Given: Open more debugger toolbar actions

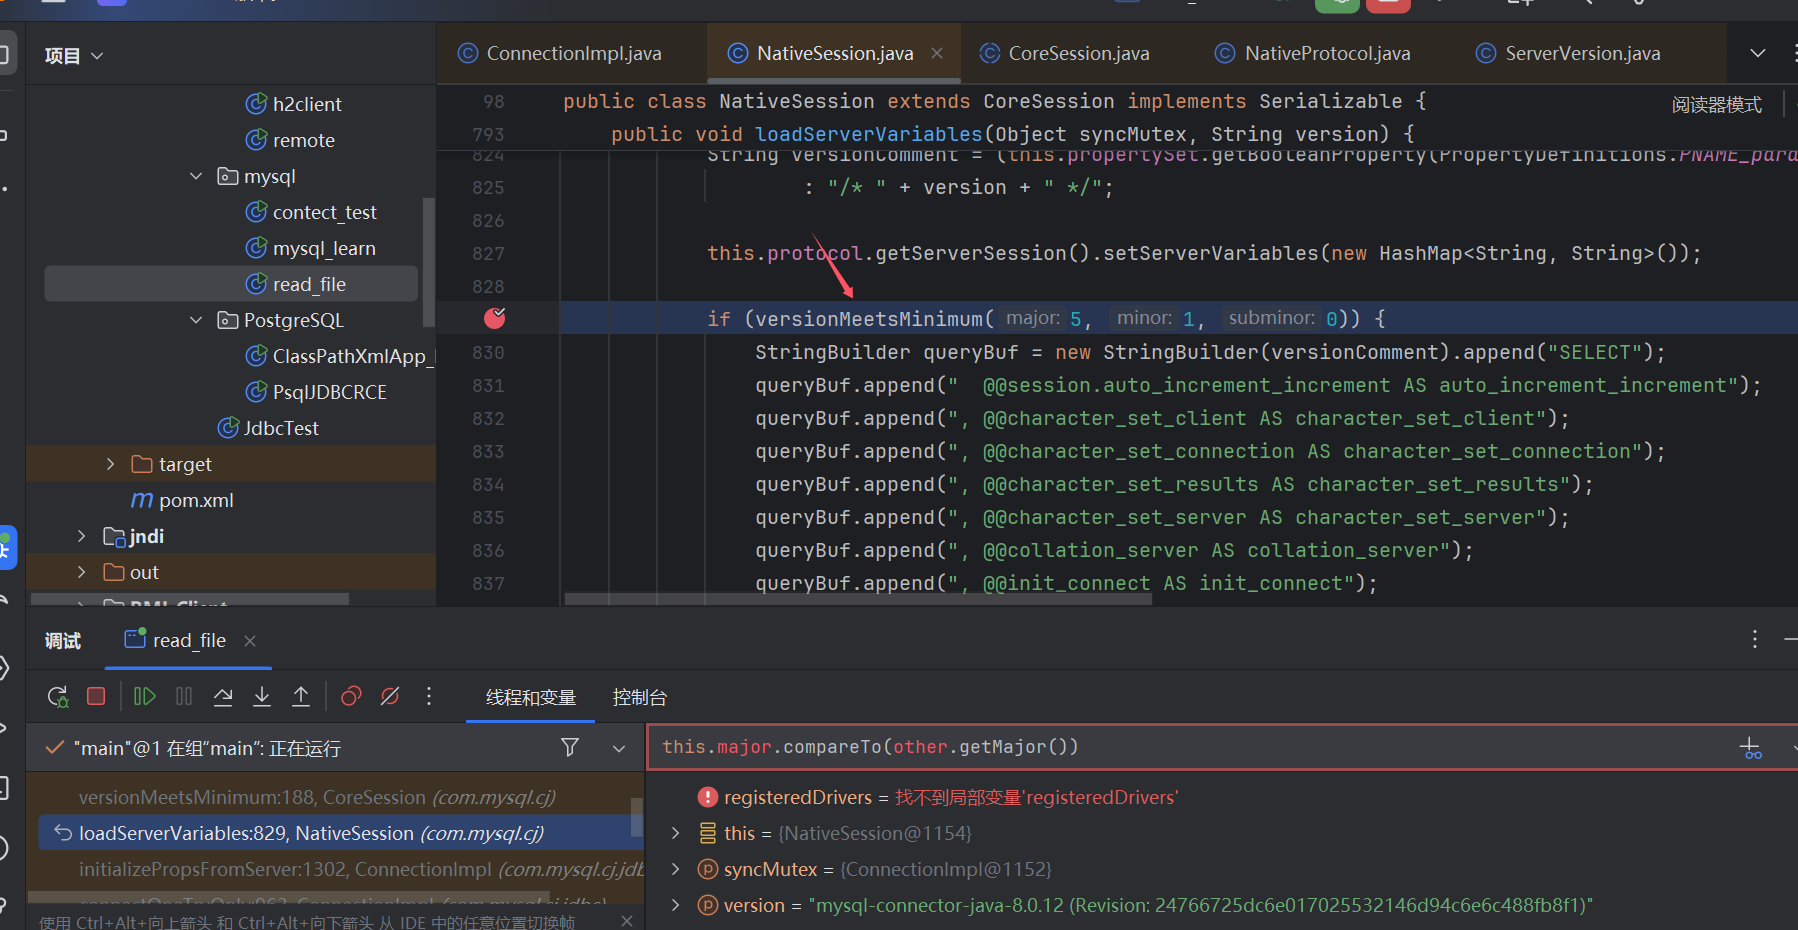Looking at the screenshot, I should tap(429, 696).
